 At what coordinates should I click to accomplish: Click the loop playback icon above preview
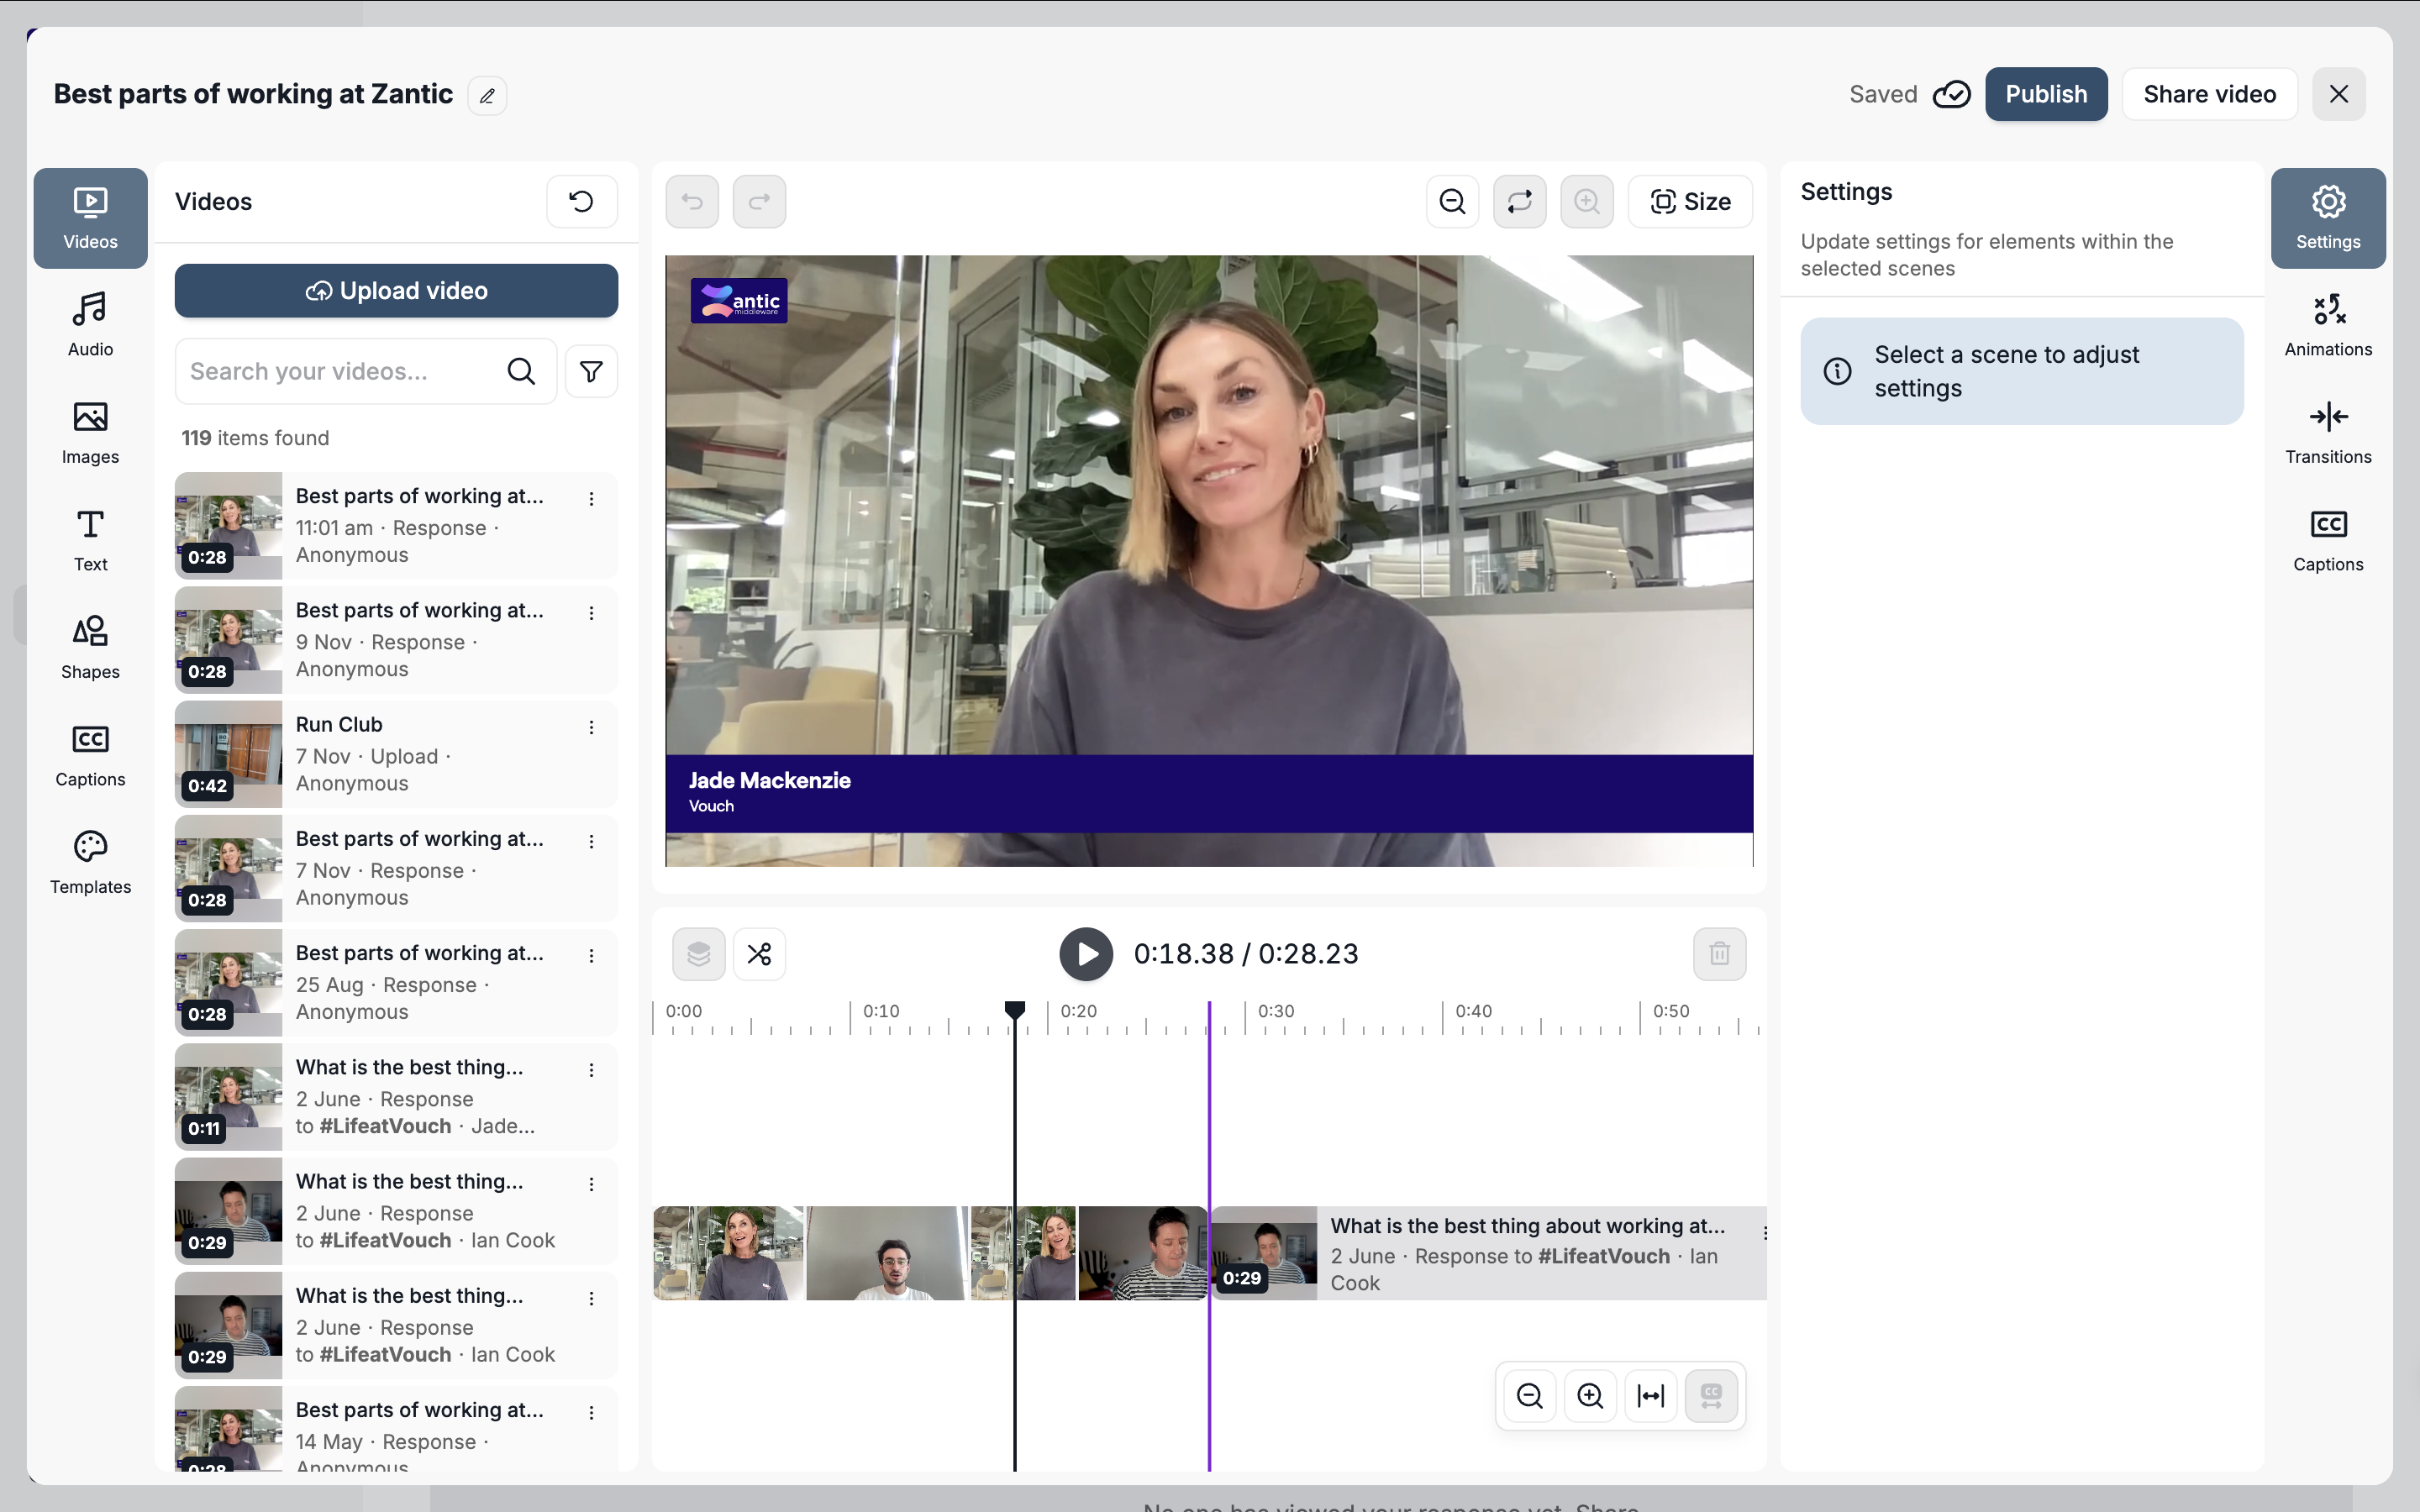(x=1519, y=201)
